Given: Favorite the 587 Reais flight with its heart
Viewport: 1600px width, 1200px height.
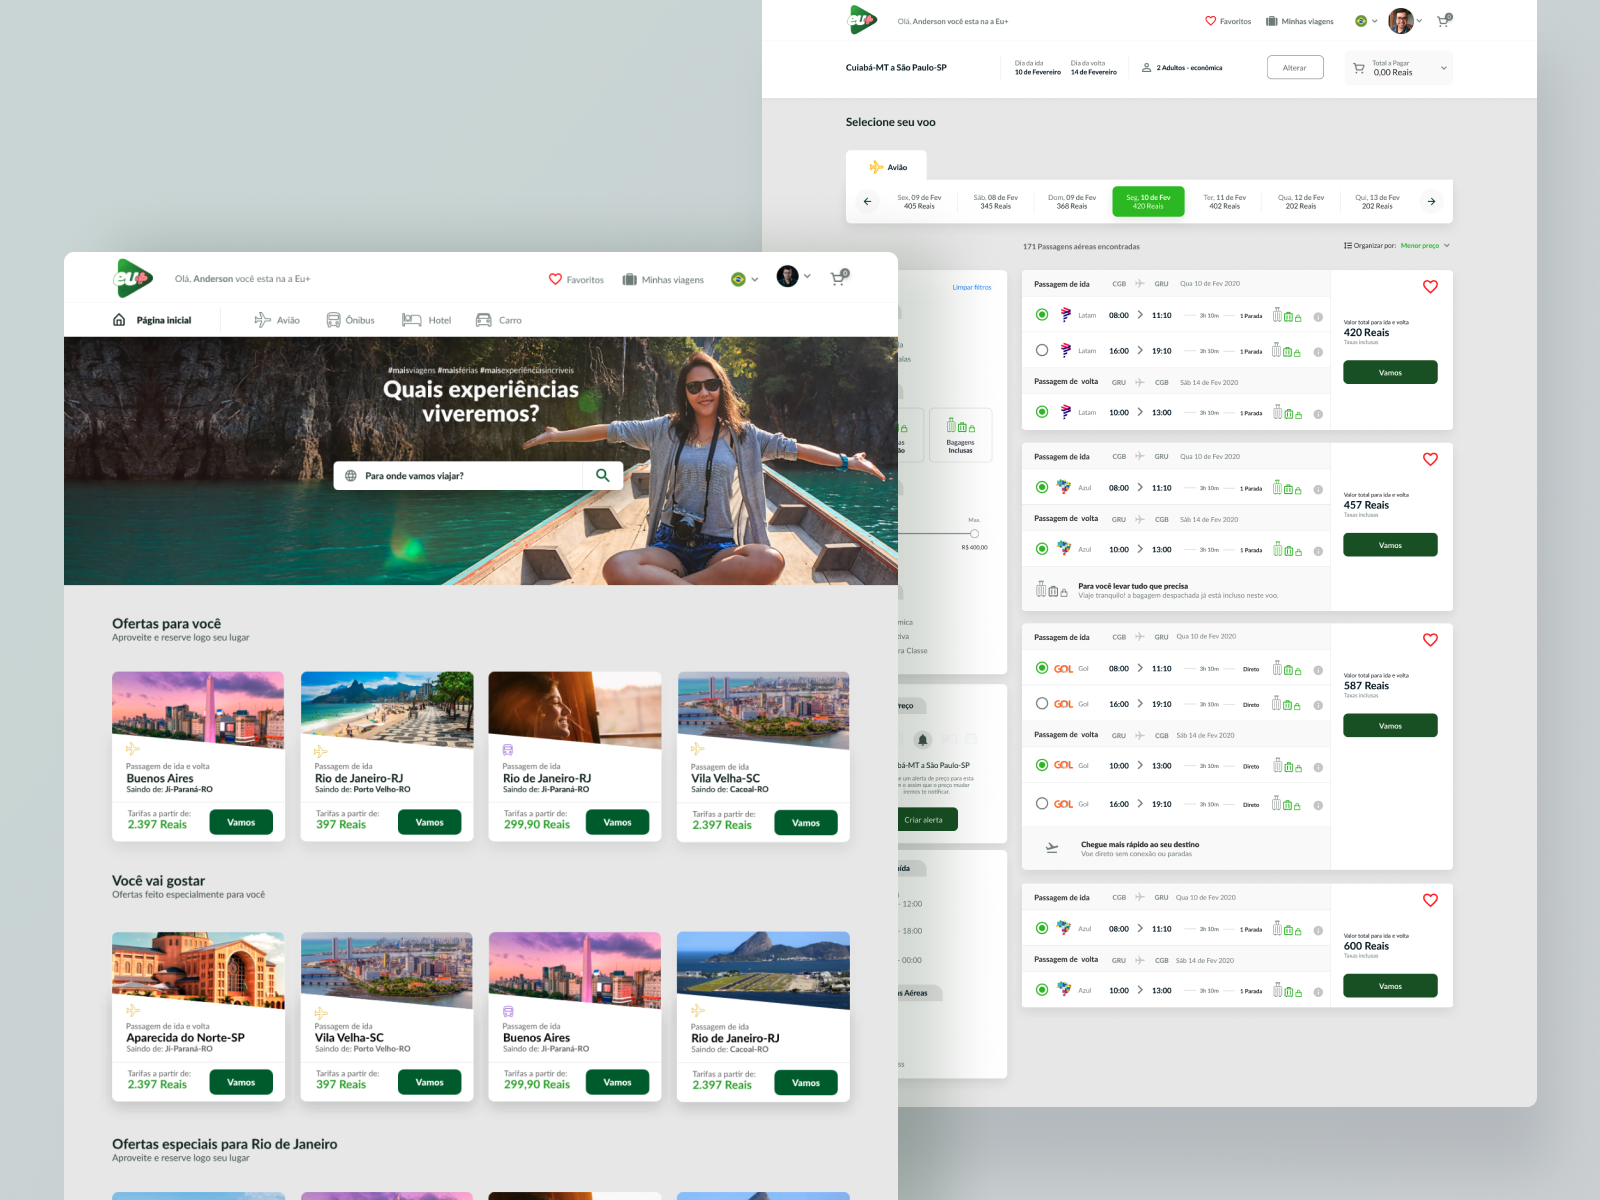Looking at the screenshot, I should tap(1430, 640).
